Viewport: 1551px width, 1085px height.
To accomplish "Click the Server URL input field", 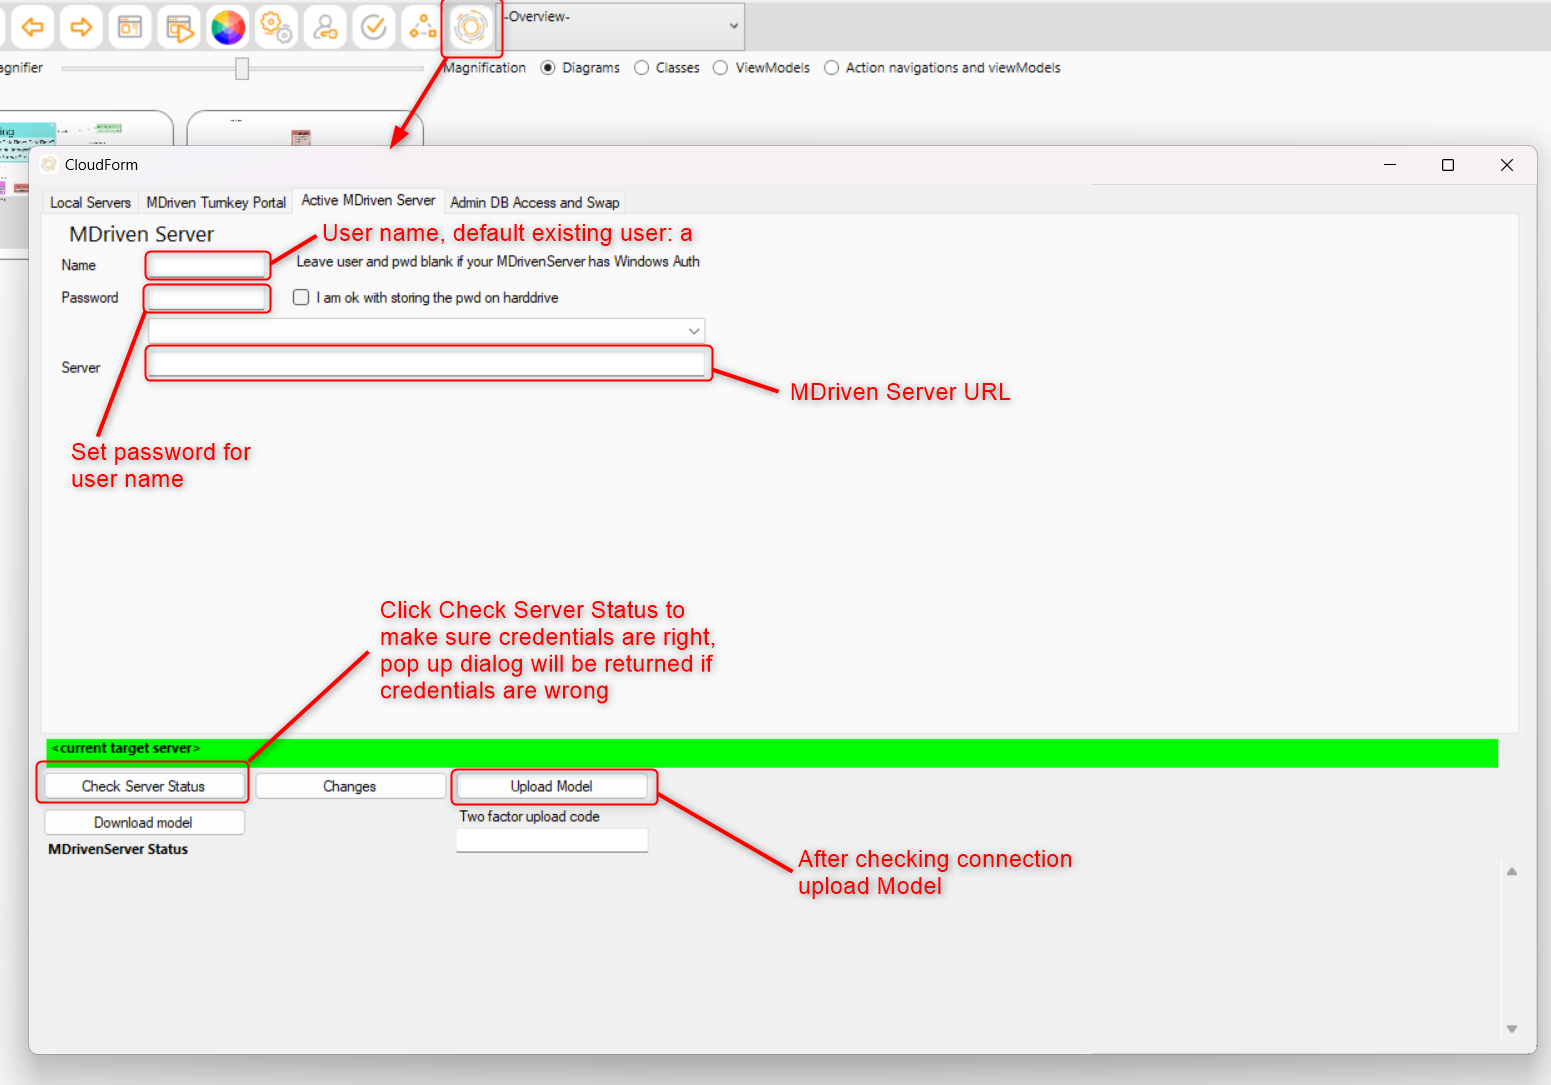I will (x=427, y=364).
